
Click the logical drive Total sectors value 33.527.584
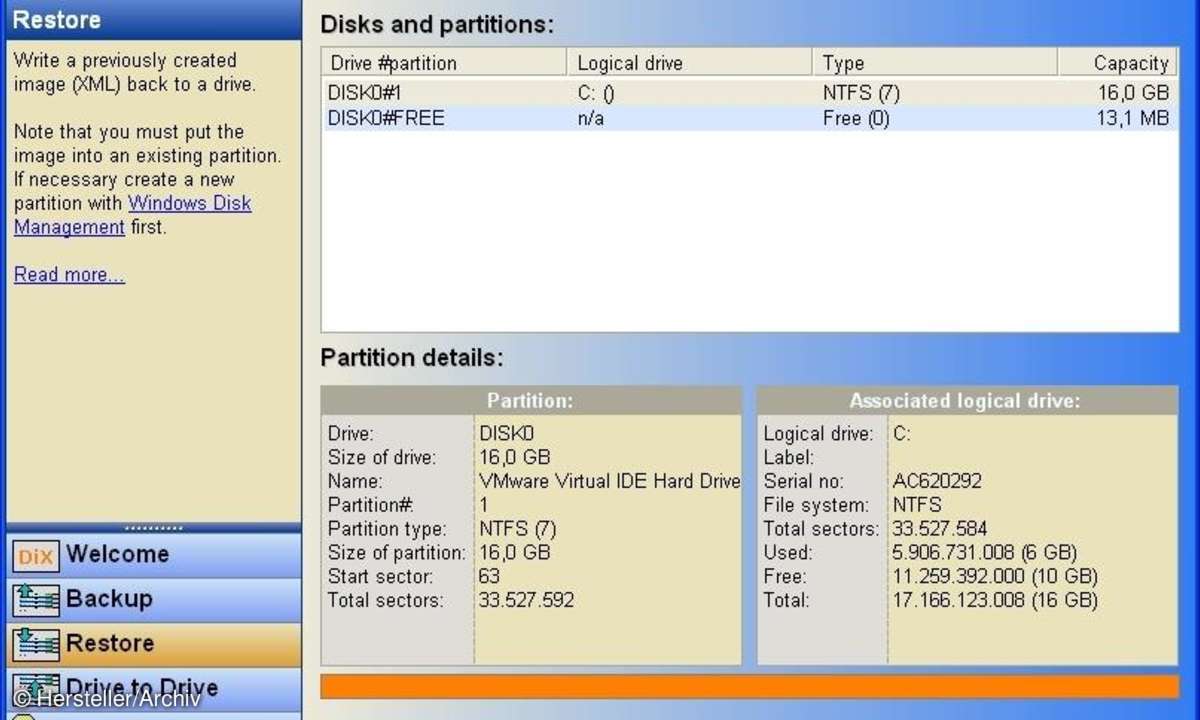click(x=940, y=529)
